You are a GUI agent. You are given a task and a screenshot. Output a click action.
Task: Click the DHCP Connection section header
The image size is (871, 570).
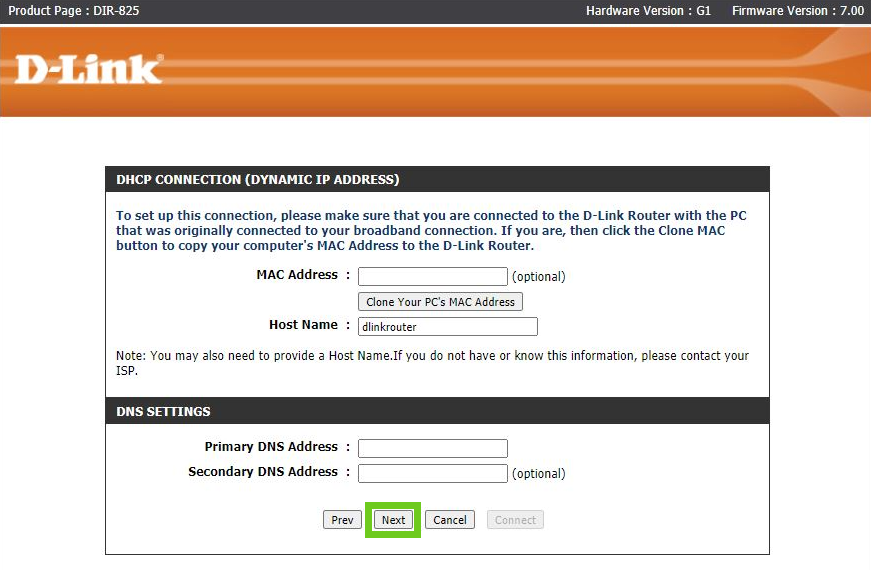coord(257,180)
